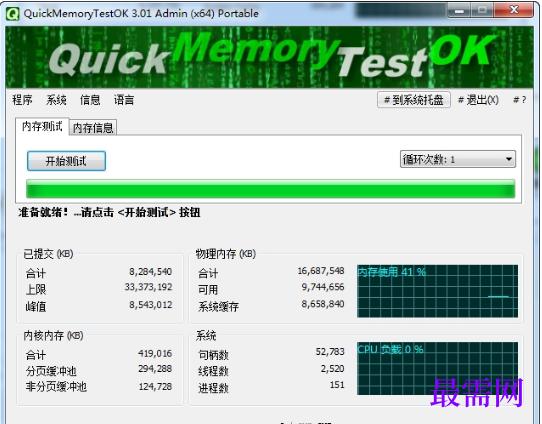The width and height of the screenshot is (542, 424).
Task: Switch to the 内存测试 tab
Action: click(42, 126)
